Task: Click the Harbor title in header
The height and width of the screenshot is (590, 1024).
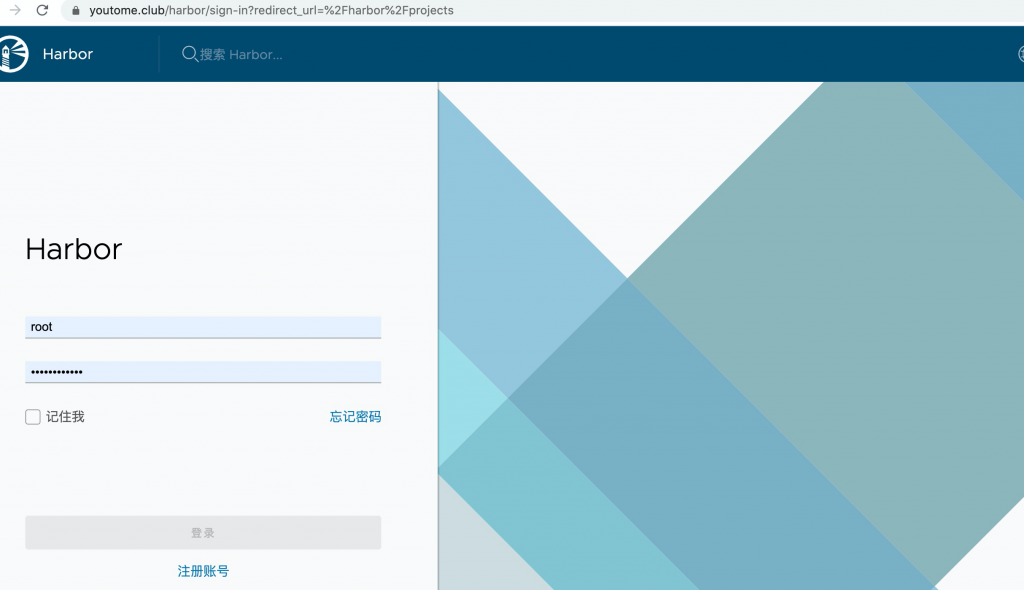Action: point(68,54)
